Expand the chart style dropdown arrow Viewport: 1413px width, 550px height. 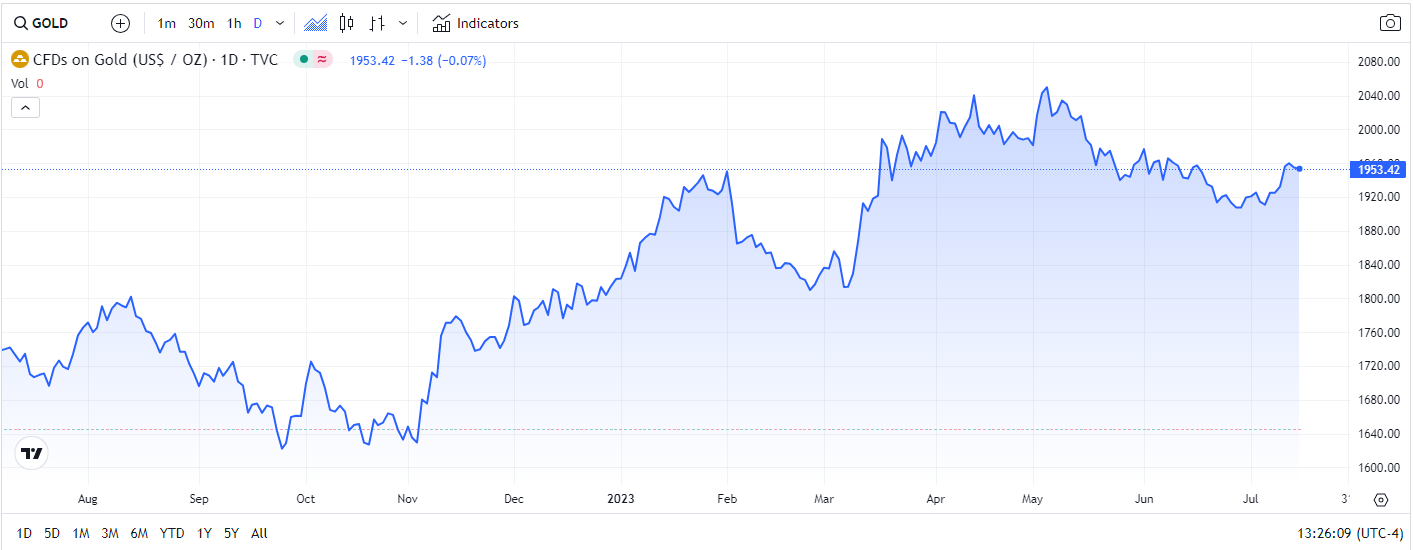402,23
